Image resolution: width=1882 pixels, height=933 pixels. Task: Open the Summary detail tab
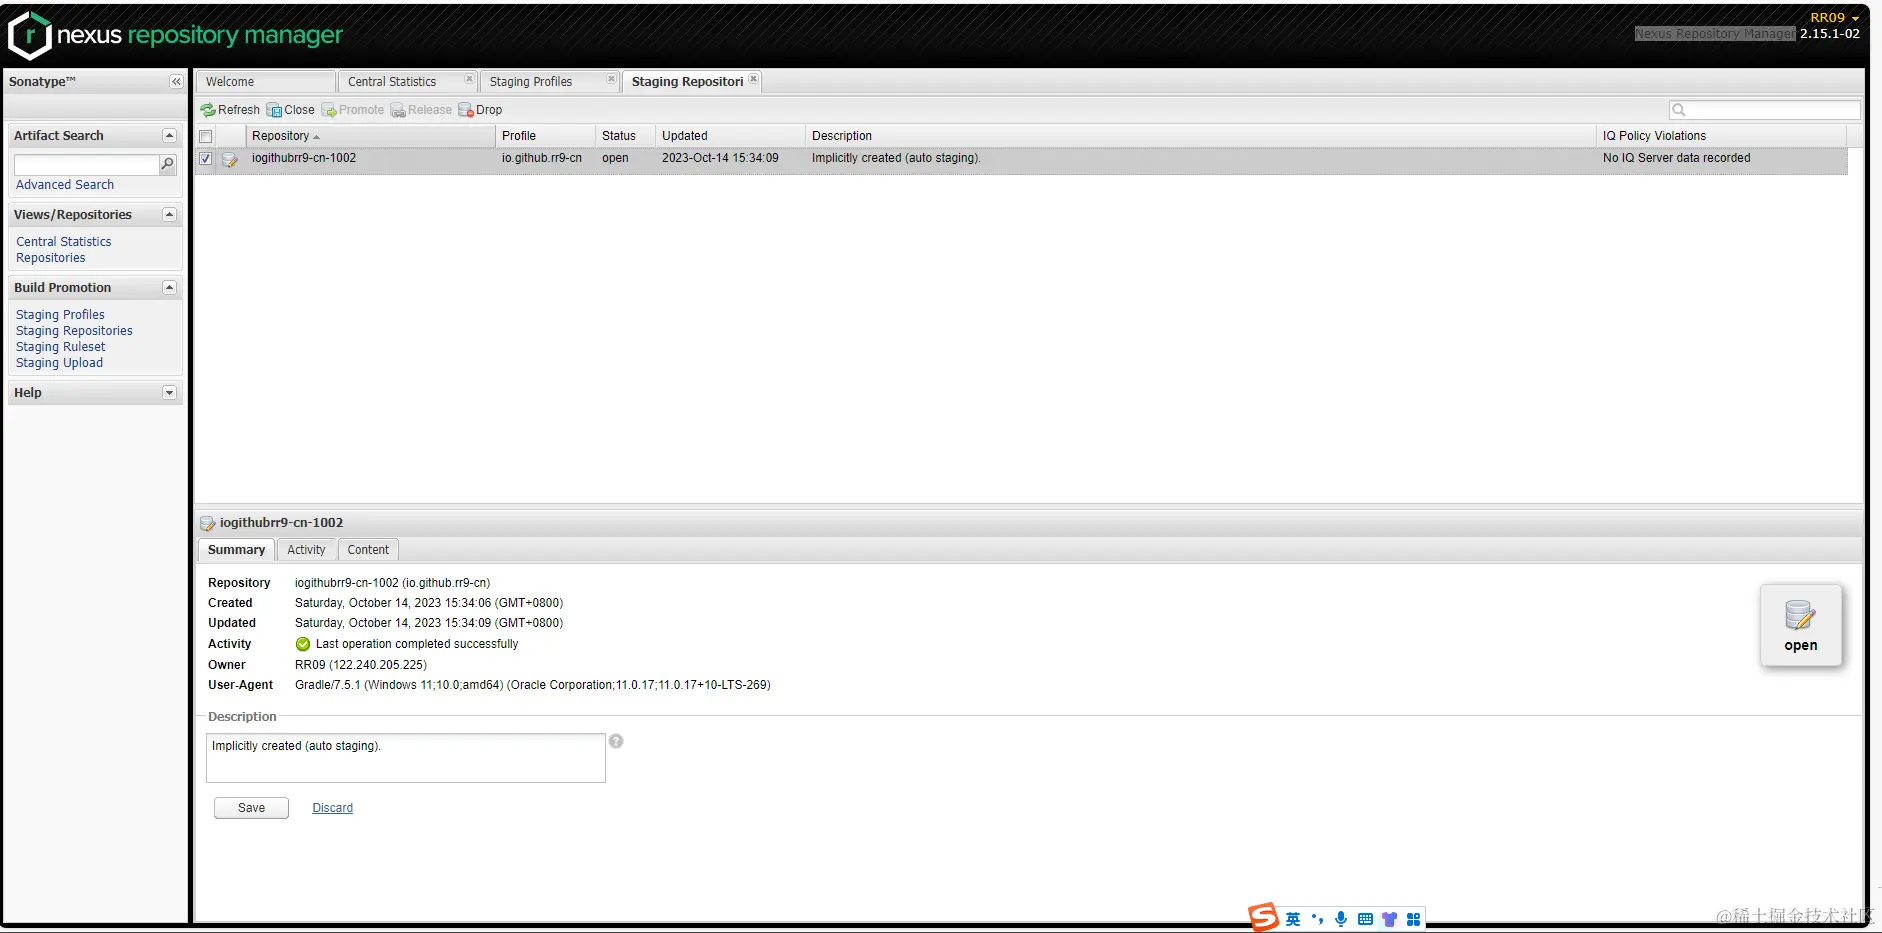coord(236,550)
